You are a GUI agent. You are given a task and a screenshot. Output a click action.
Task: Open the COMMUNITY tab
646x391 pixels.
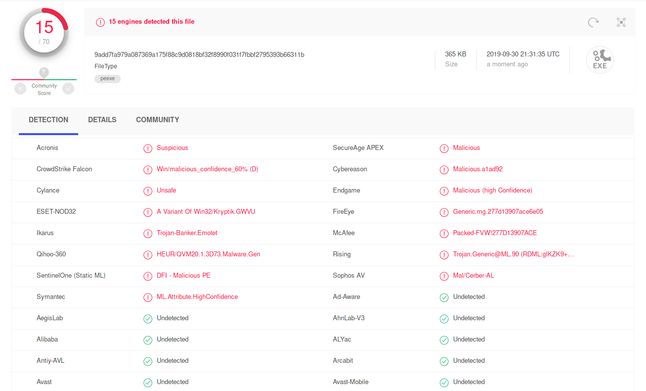tap(157, 120)
